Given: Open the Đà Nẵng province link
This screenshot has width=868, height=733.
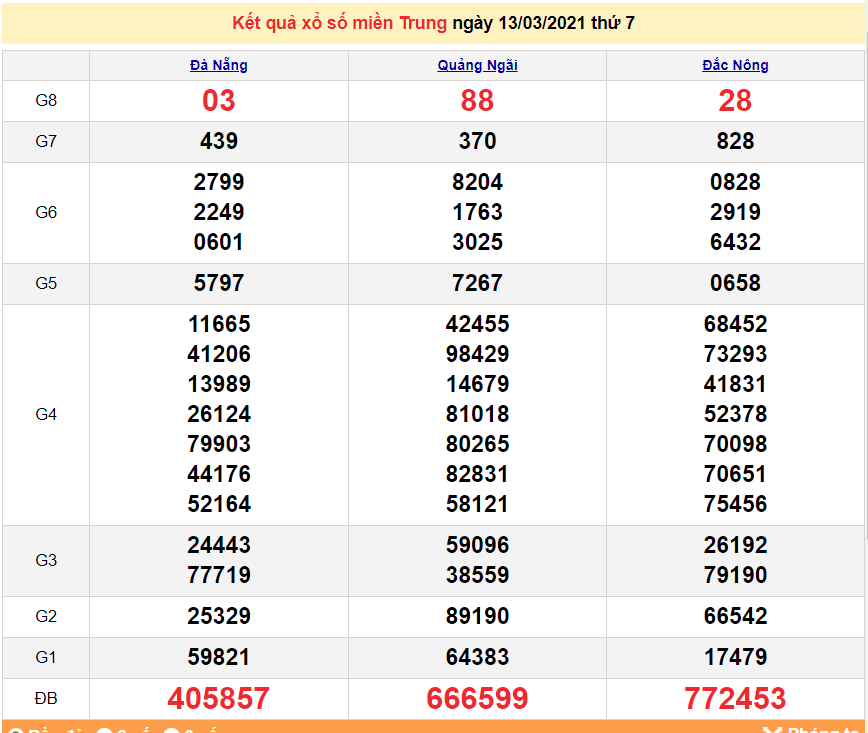Looking at the screenshot, I should (x=218, y=65).
